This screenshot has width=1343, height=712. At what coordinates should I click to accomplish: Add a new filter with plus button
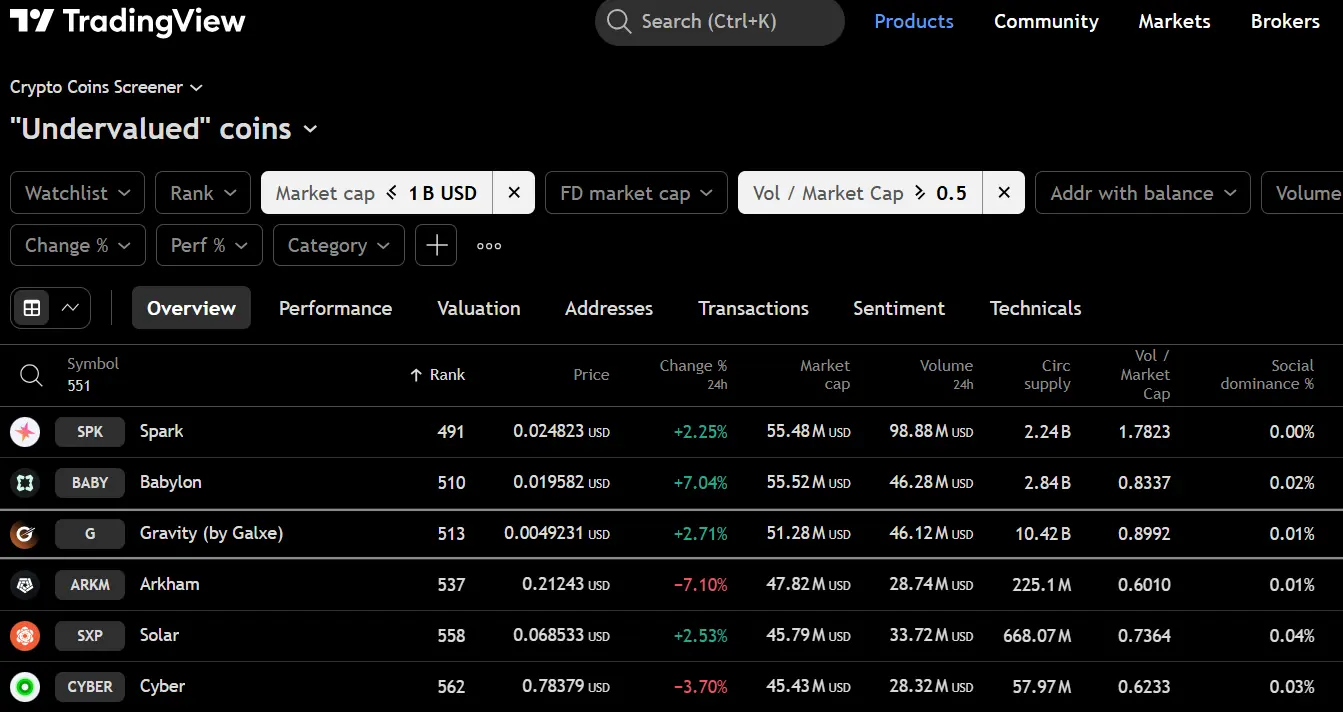pos(436,245)
